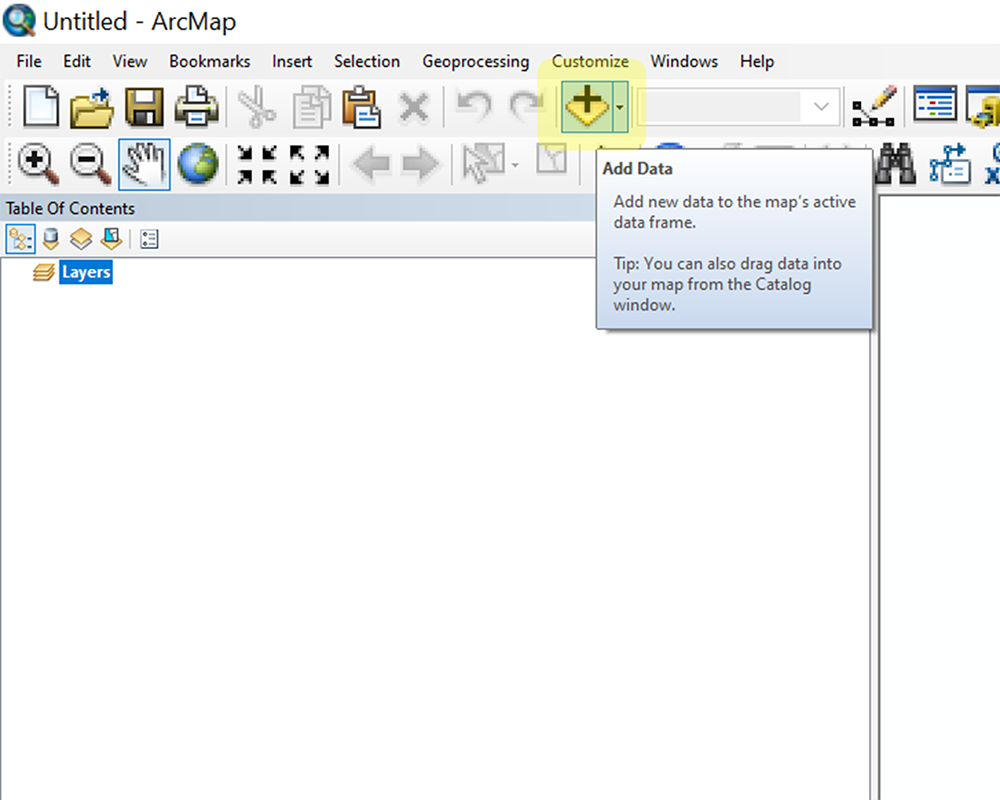Open the Geoprocessing menu
Viewport: 1000px width, 800px height.
click(475, 61)
